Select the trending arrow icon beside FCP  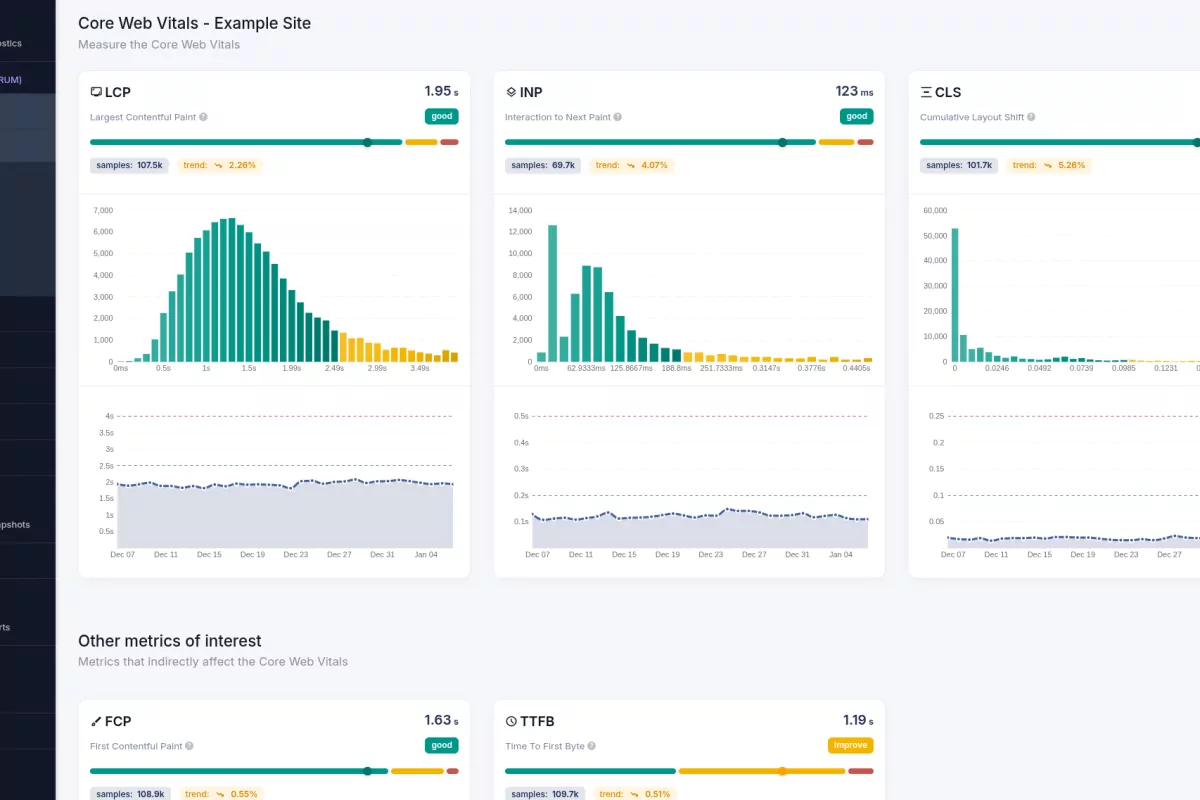(95, 721)
